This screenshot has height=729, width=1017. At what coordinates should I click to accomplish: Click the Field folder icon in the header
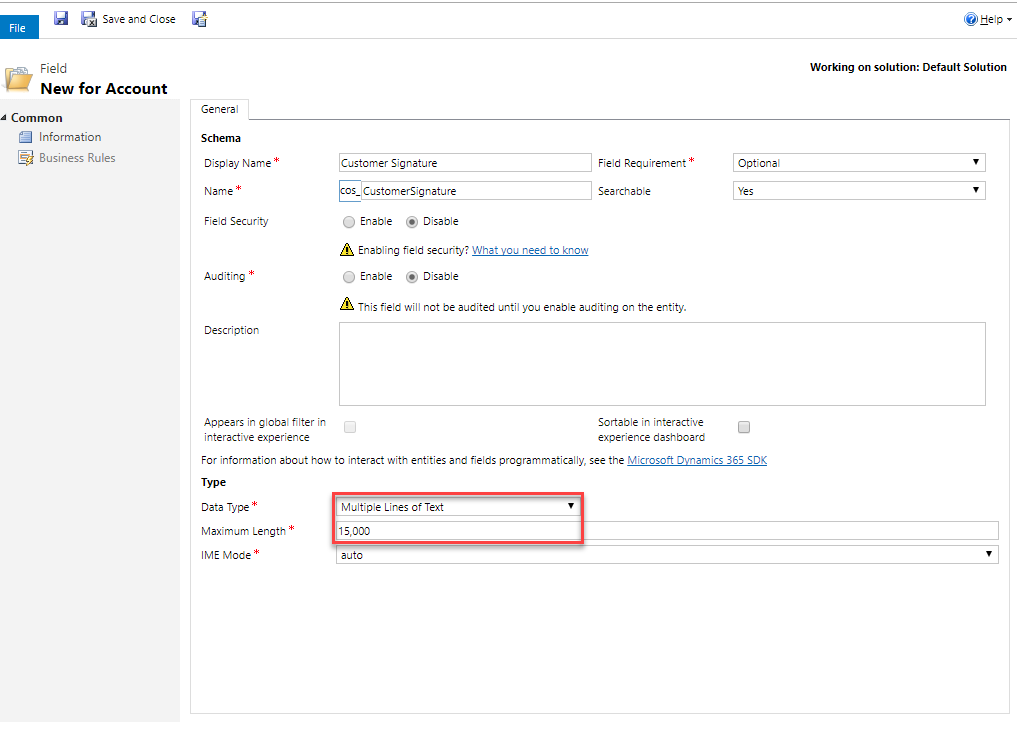pos(18,79)
